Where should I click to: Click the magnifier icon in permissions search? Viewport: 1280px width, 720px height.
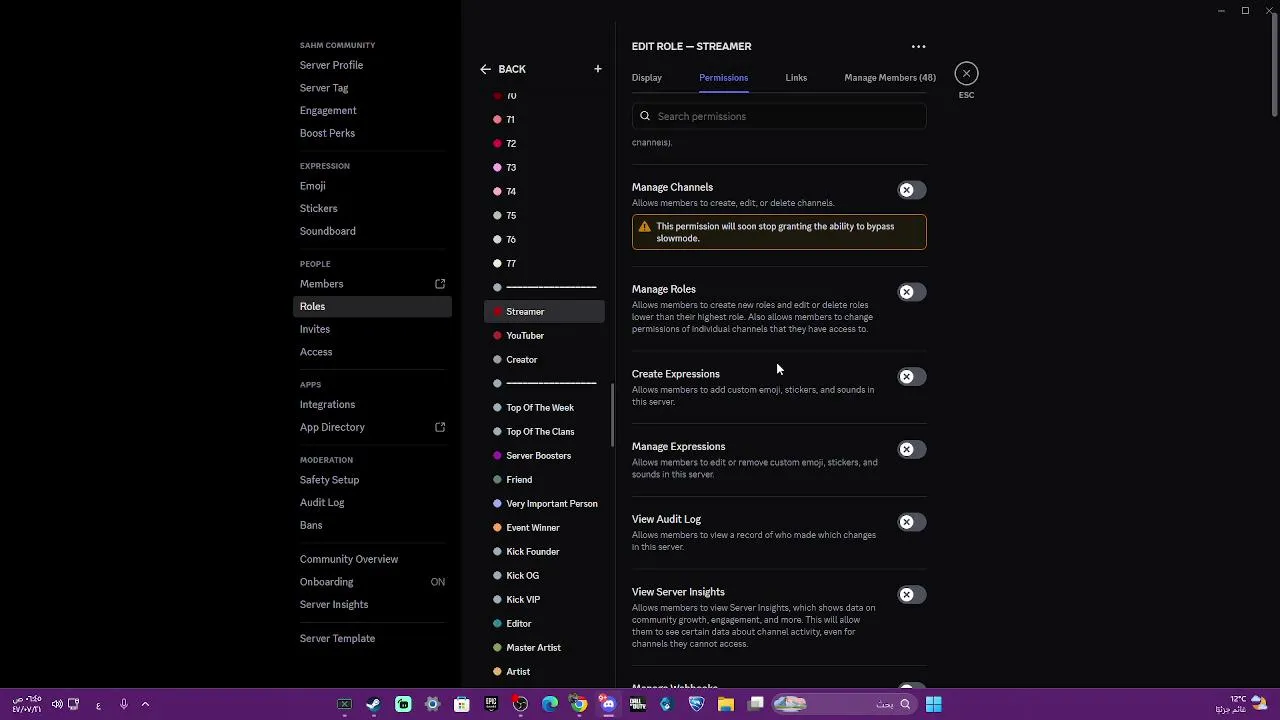point(645,116)
